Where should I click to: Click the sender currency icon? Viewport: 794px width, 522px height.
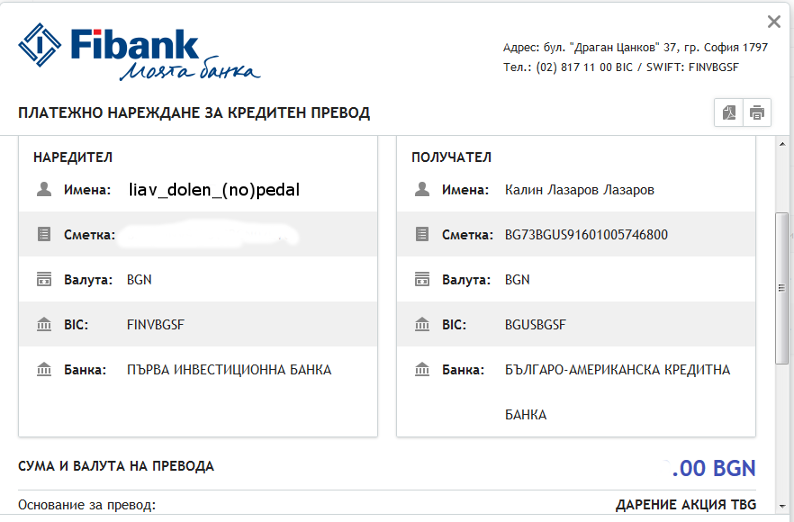pyautogui.click(x=43, y=280)
